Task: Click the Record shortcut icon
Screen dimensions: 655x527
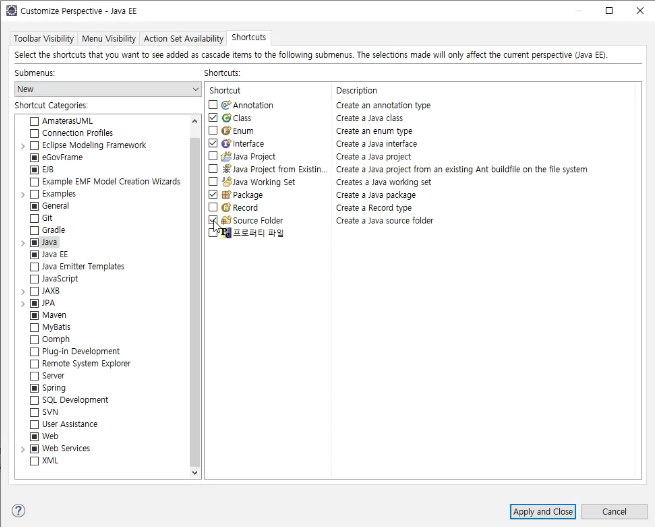Action: click(226, 208)
